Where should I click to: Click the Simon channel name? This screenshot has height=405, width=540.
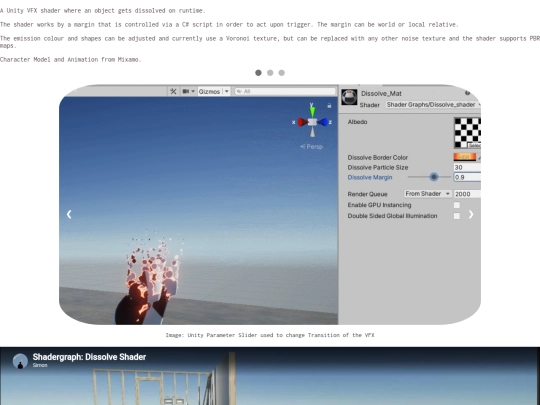tap(40, 365)
